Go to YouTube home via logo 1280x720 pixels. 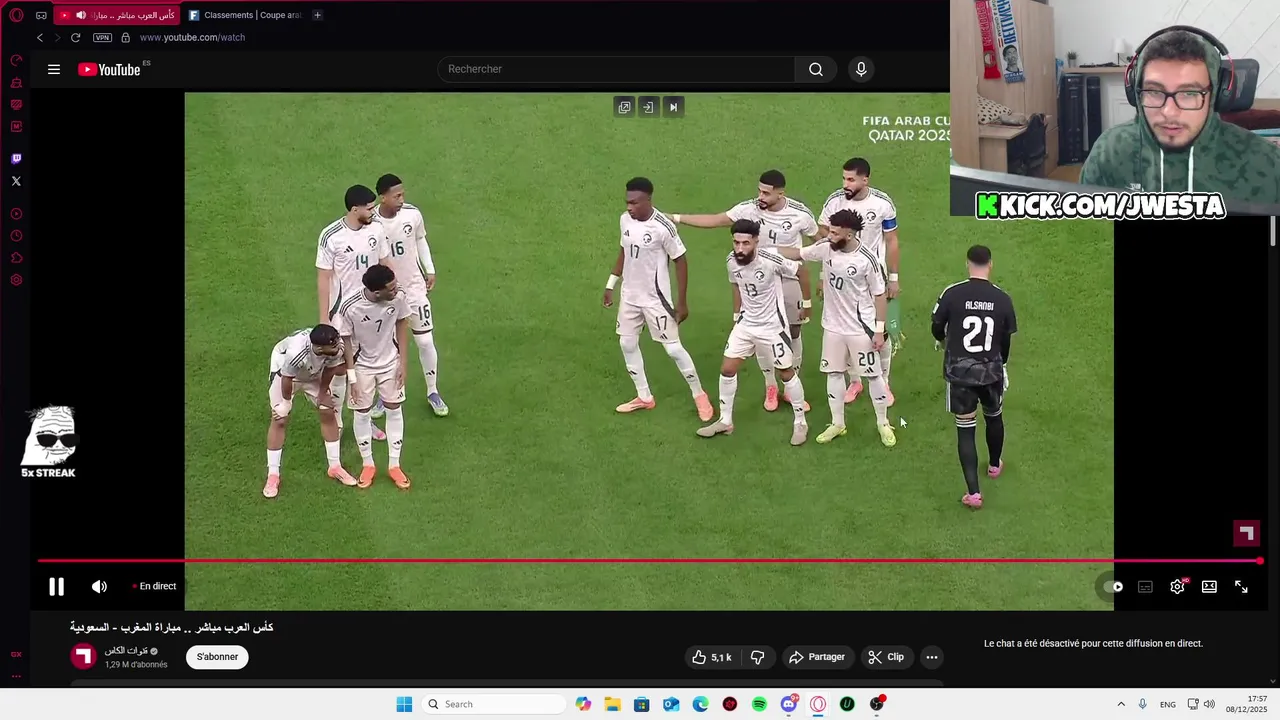point(109,69)
